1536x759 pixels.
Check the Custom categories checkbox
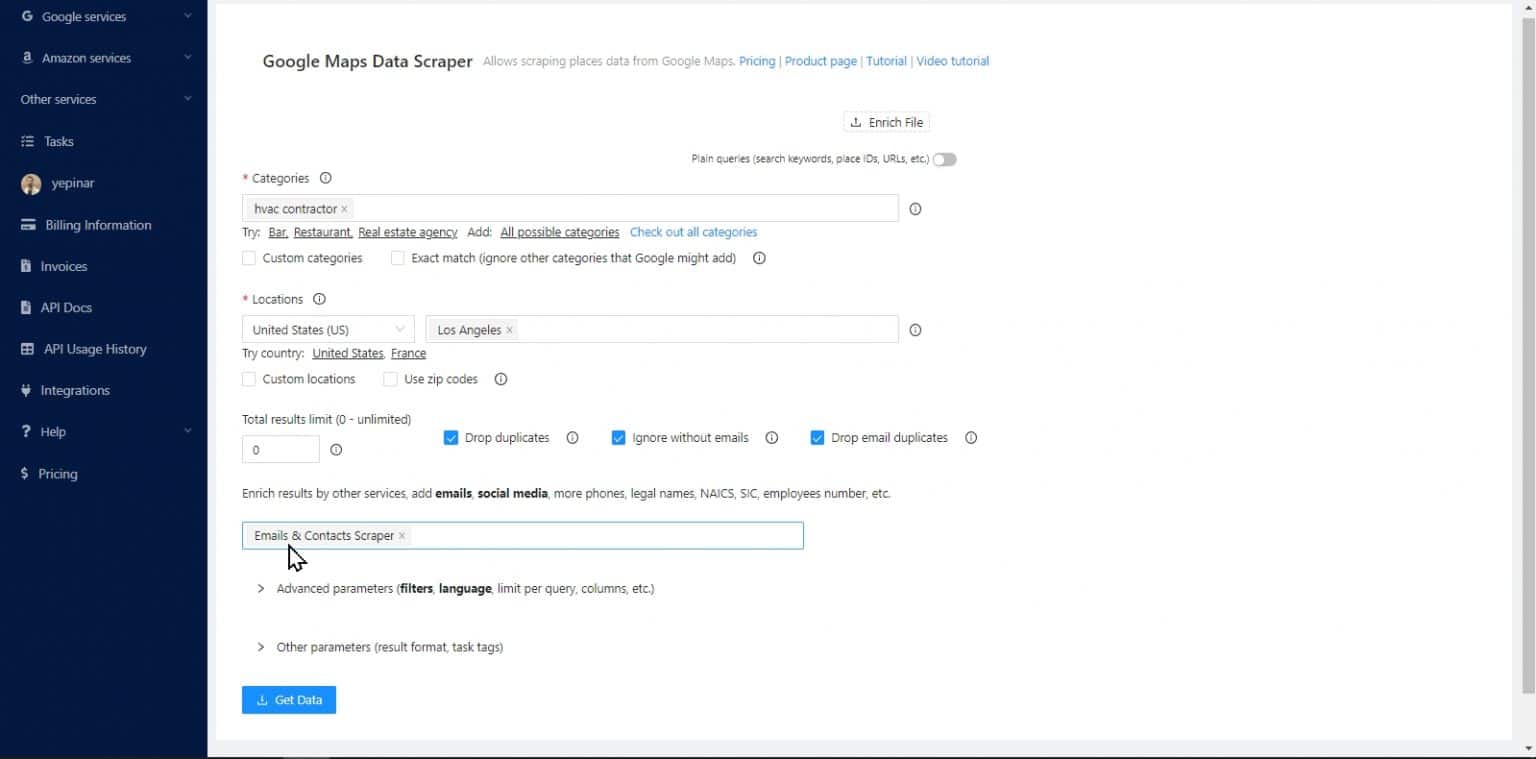[249, 258]
